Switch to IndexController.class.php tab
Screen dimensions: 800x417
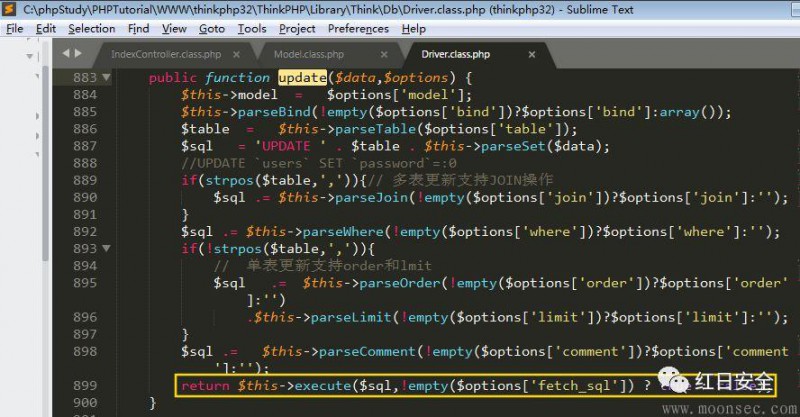pos(166,54)
